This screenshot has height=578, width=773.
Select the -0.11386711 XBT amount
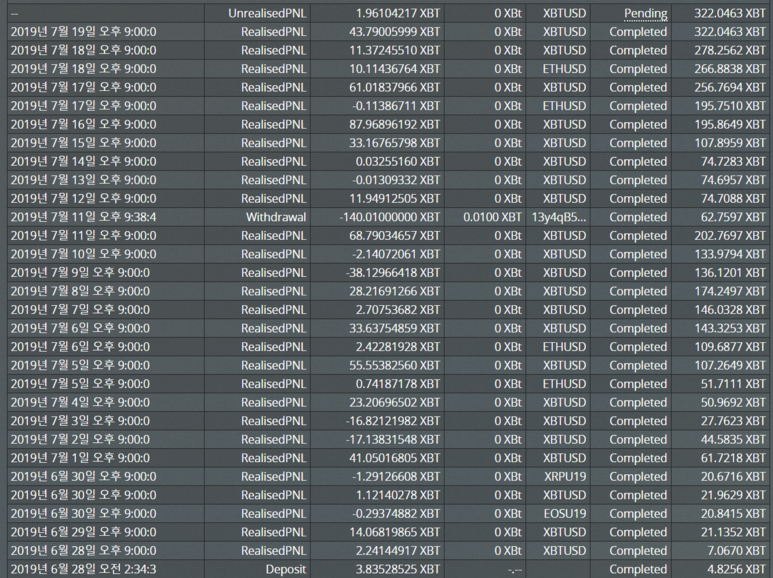396,106
